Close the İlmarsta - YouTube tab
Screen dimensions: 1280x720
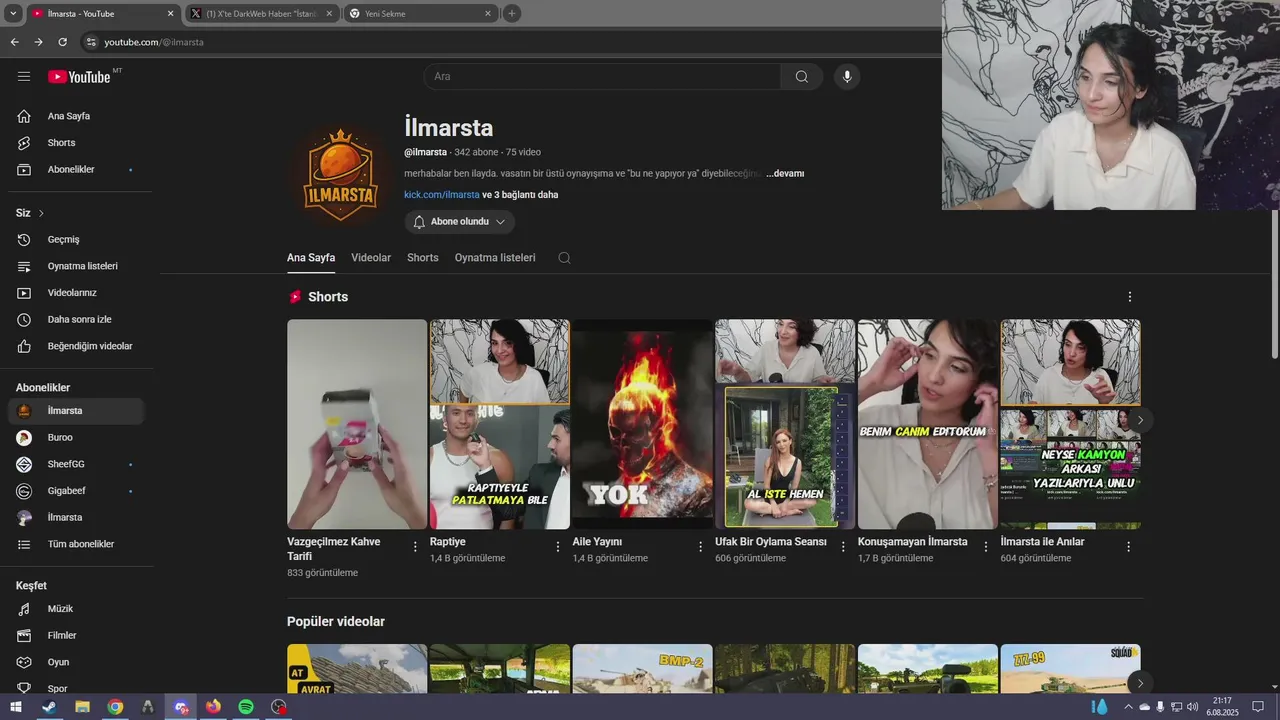tap(170, 14)
